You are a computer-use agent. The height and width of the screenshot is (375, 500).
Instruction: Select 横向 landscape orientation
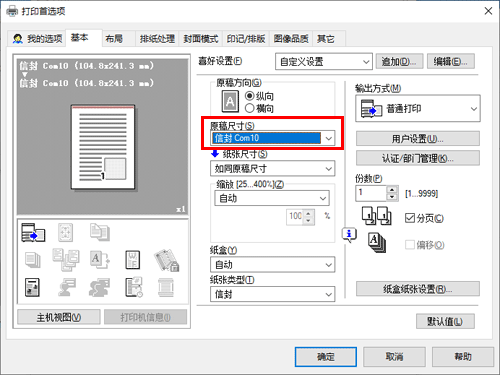pyautogui.click(x=250, y=108)
